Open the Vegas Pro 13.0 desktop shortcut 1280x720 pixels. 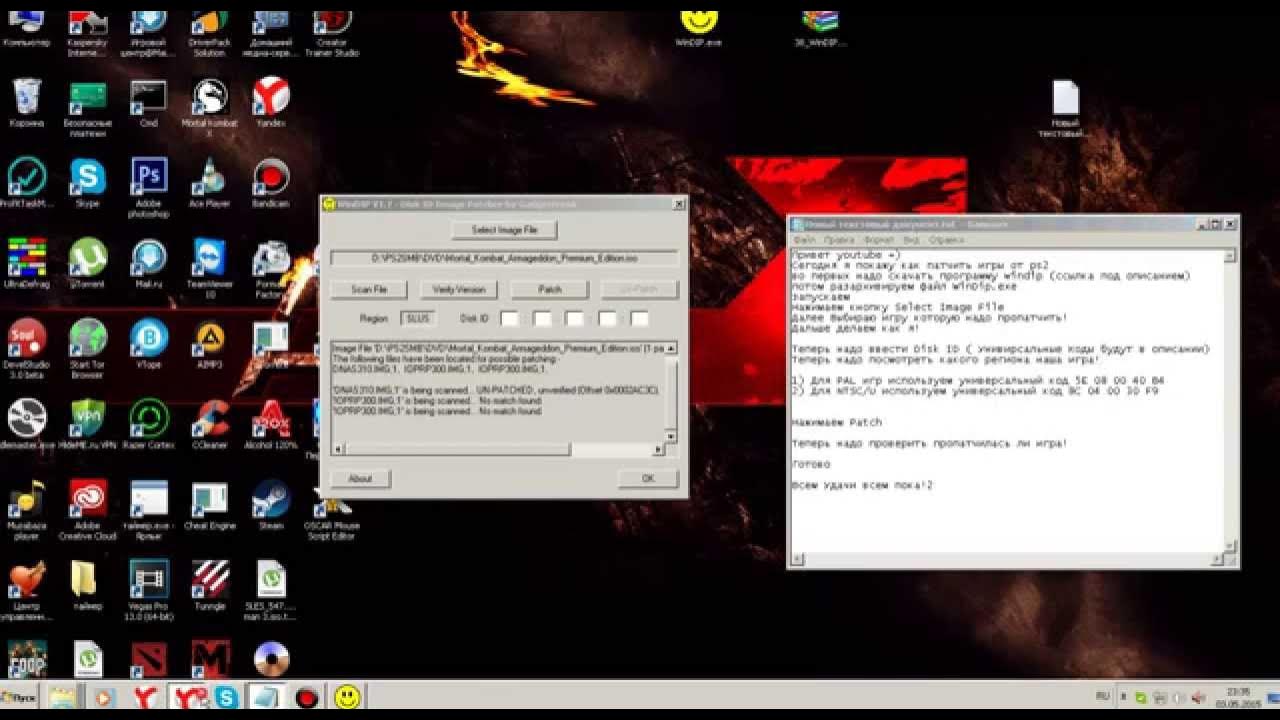click(x=149, y=590)
